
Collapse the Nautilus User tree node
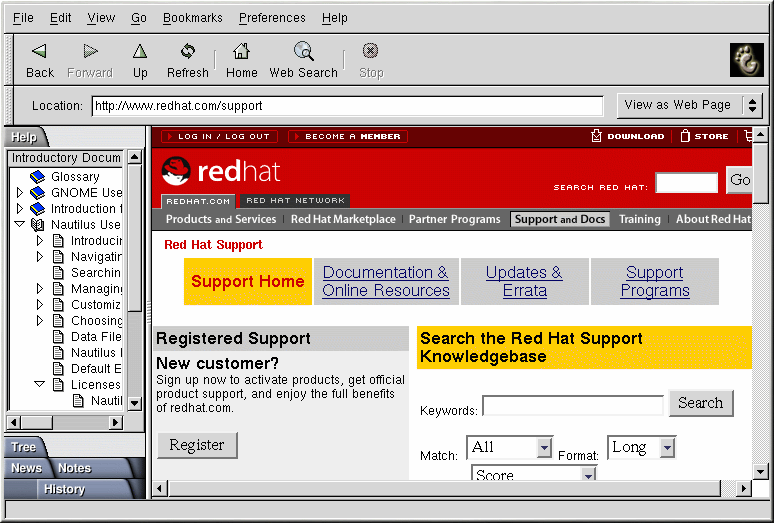pos(19,225)
